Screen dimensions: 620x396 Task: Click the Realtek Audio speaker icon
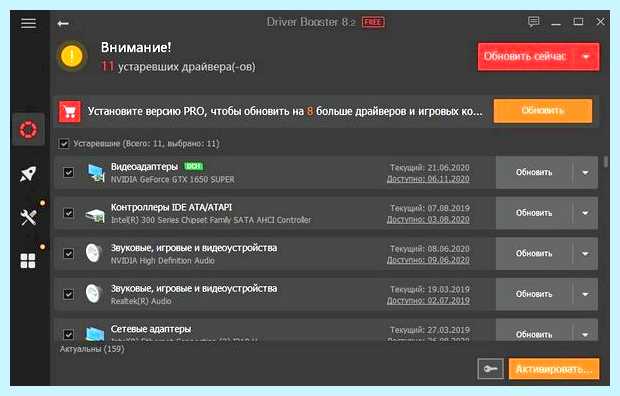click(x=94, y=294)
